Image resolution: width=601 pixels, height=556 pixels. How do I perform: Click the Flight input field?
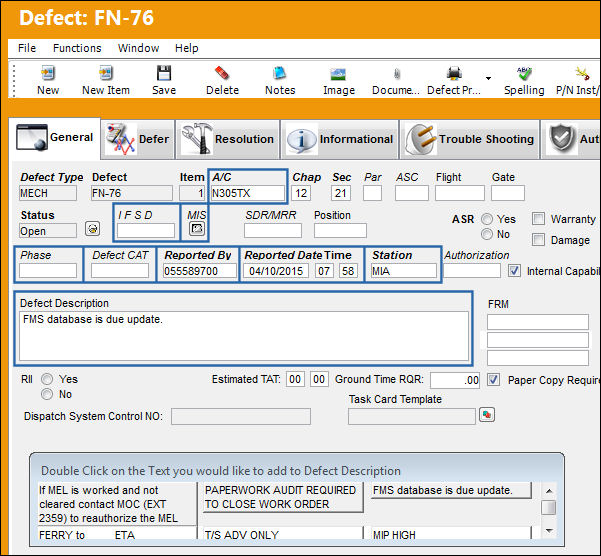pos(460,193)
